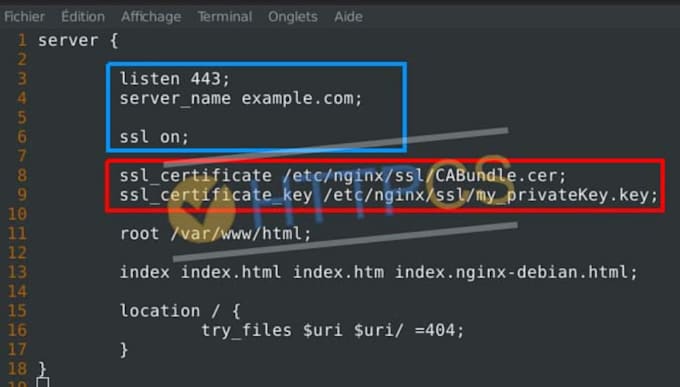Click line number 13 in the gutter
This screenshot has width=680, height=387.
click(x=17, y=272)
